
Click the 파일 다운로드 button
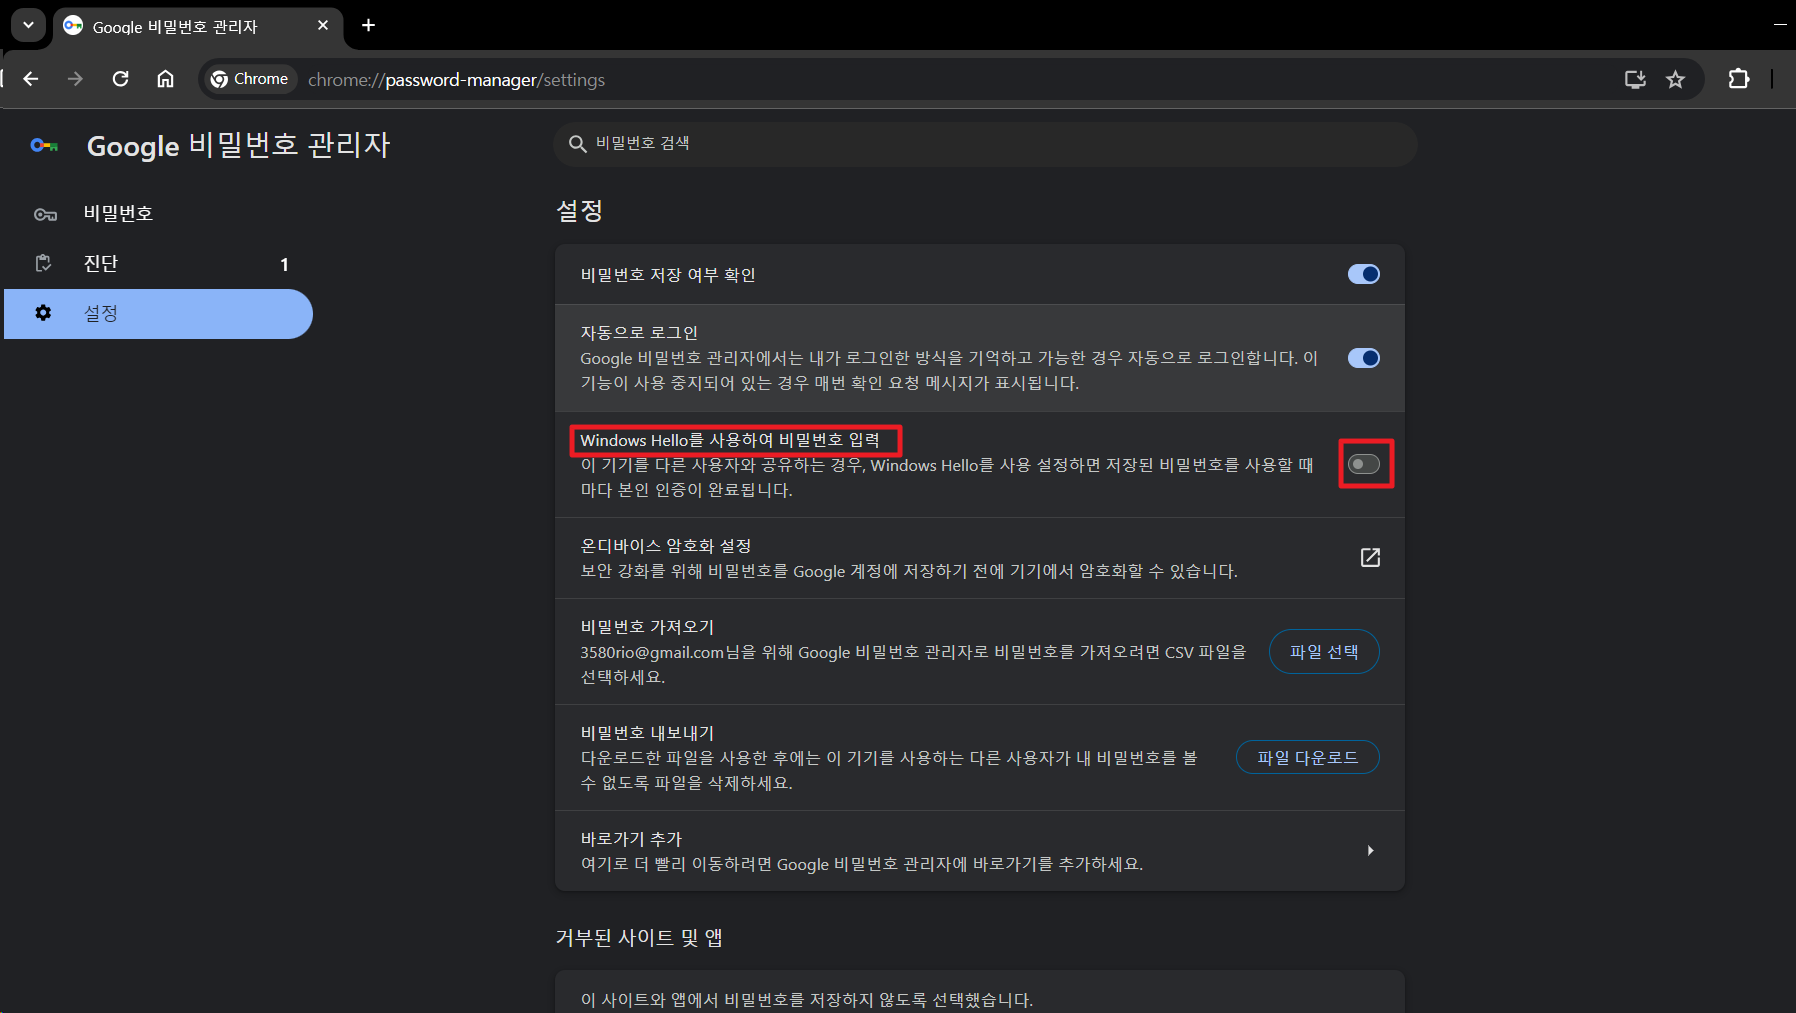click(1308, 758)
